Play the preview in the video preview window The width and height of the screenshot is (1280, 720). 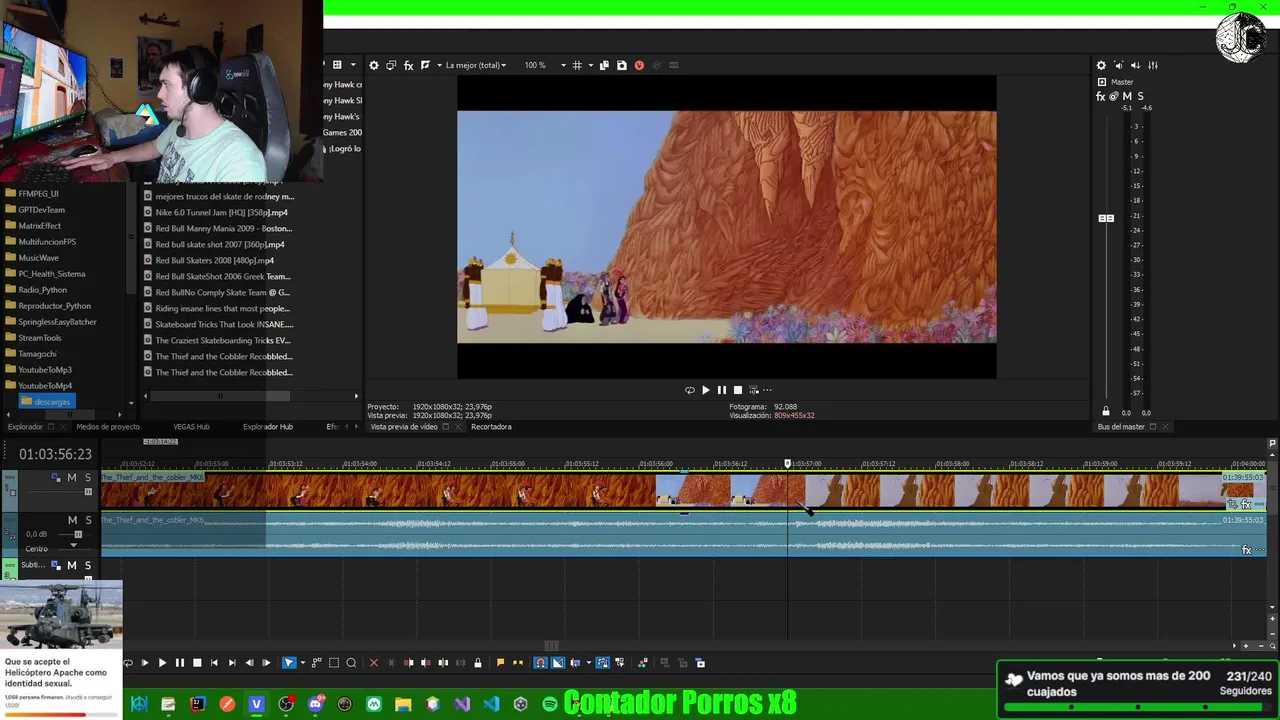705,390
